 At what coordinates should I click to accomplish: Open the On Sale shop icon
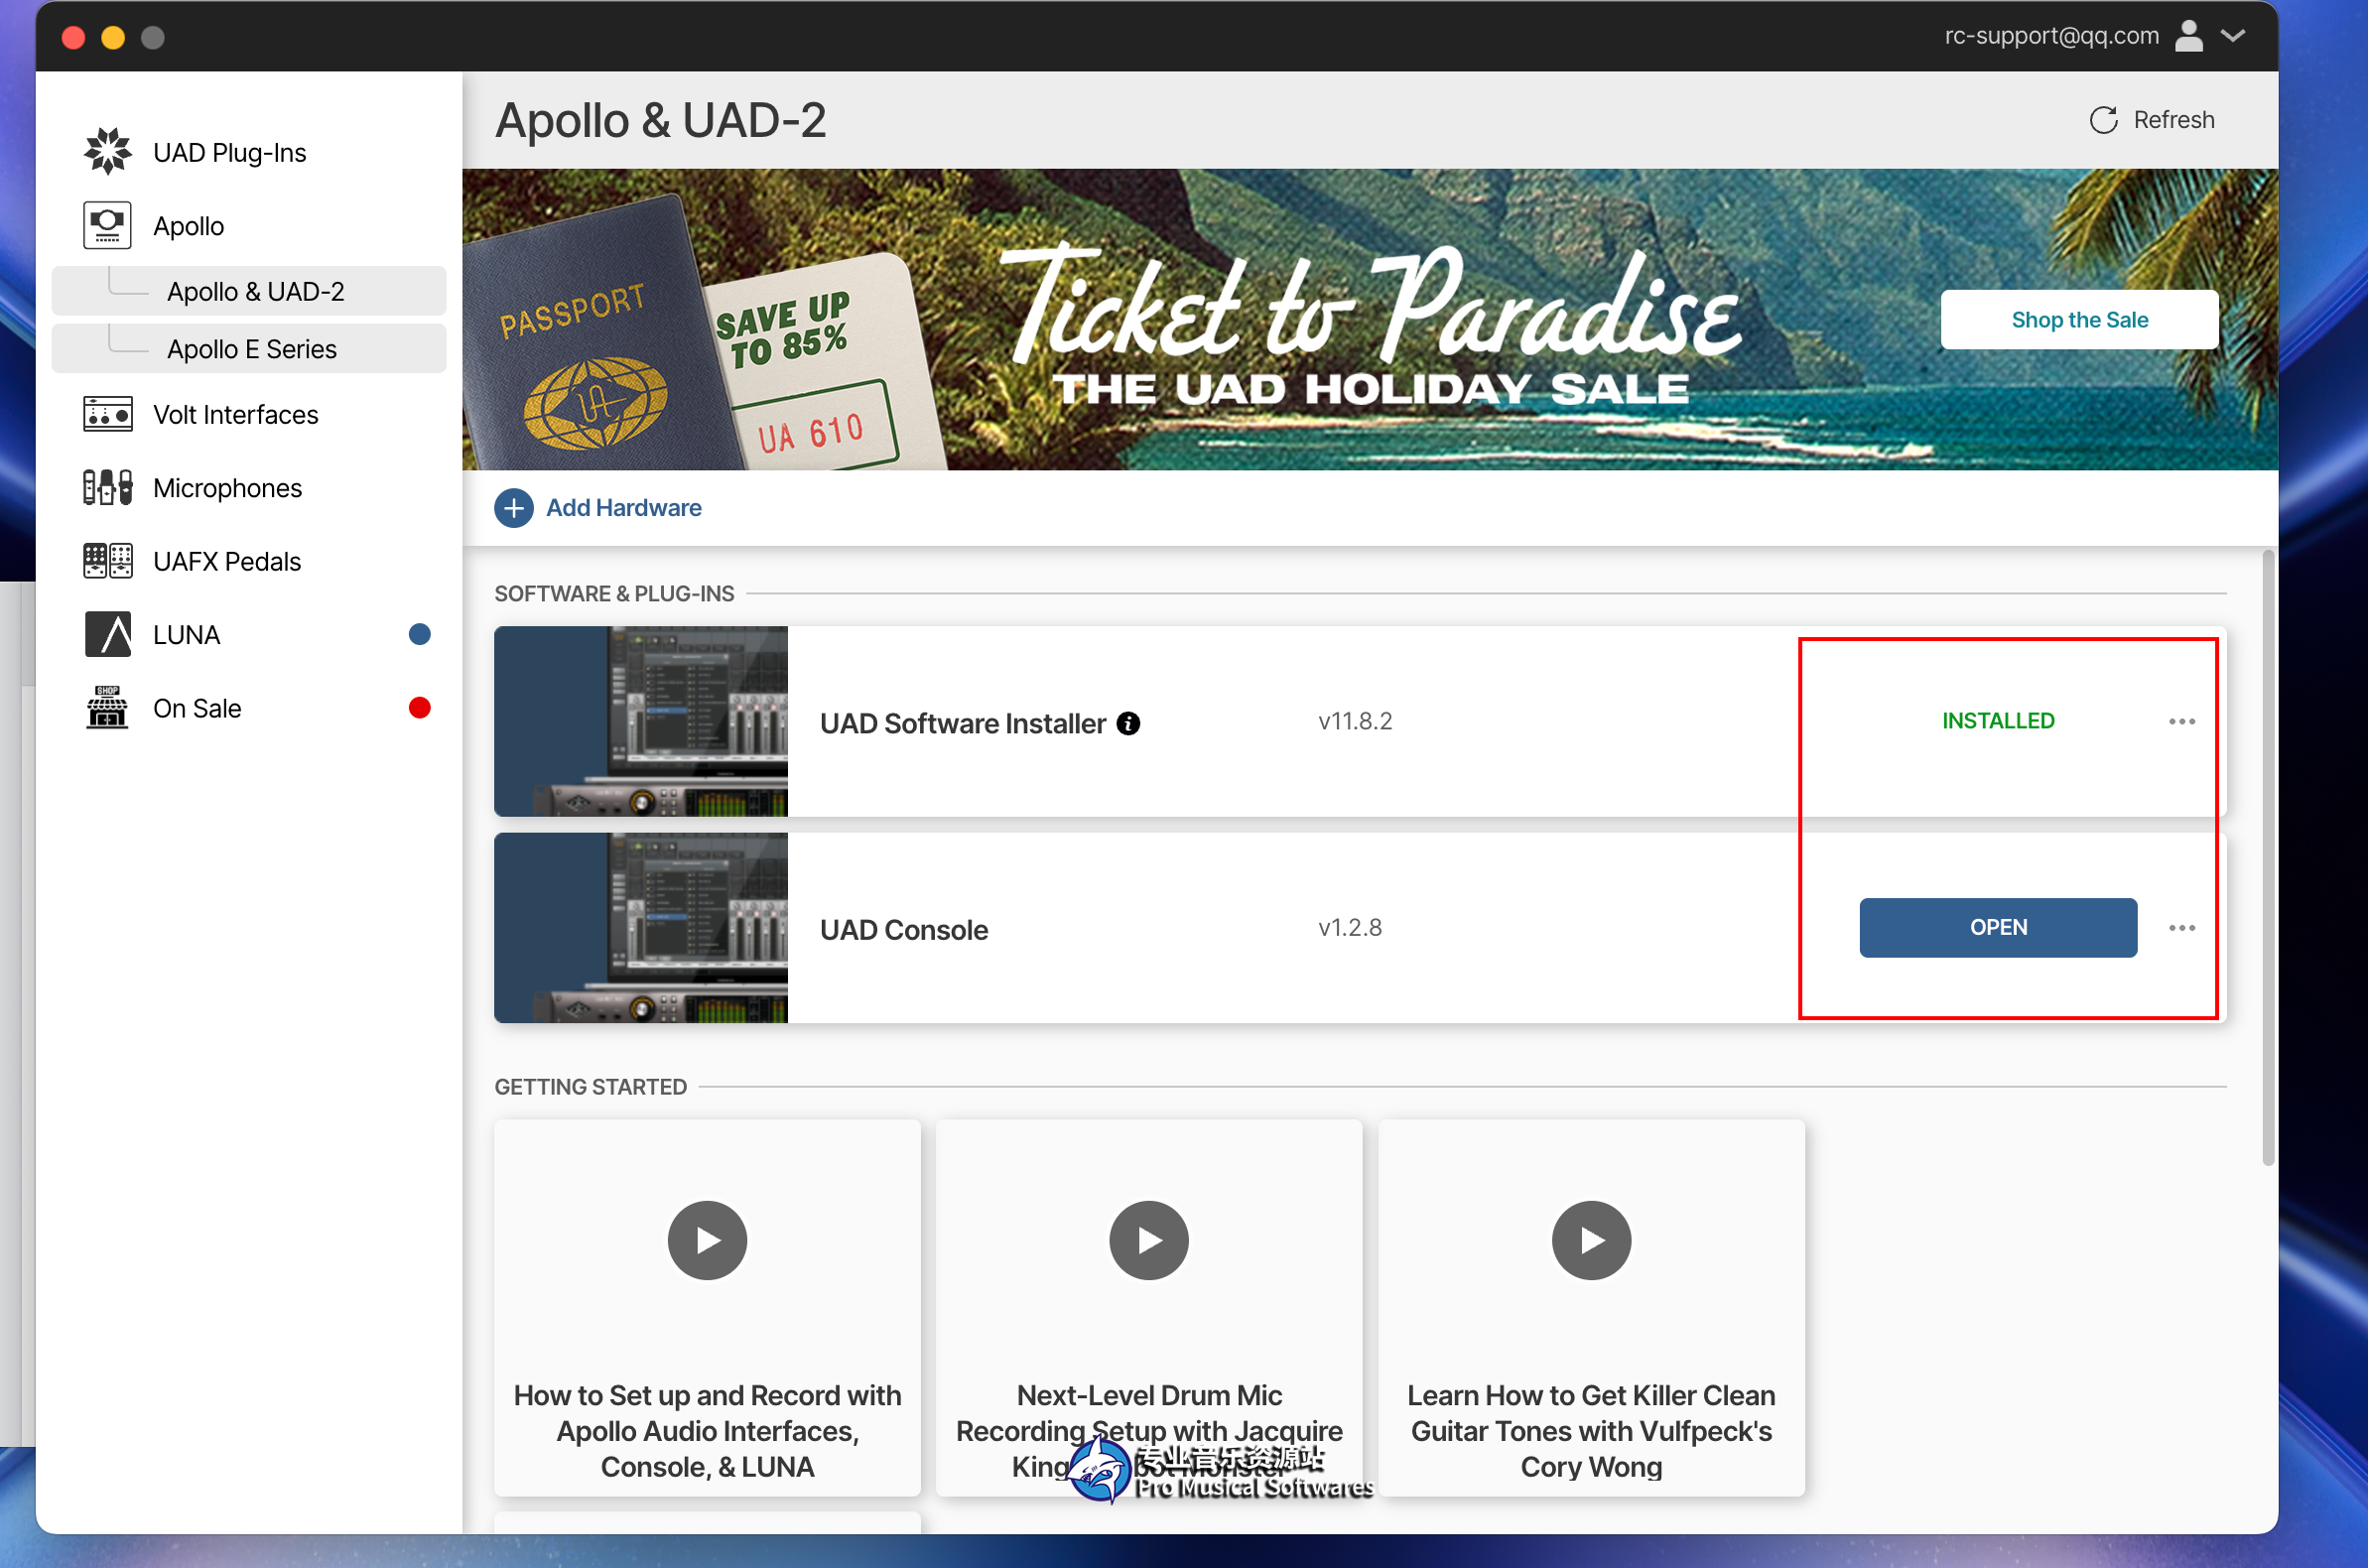pyautogui.click(x=107, y=708)
